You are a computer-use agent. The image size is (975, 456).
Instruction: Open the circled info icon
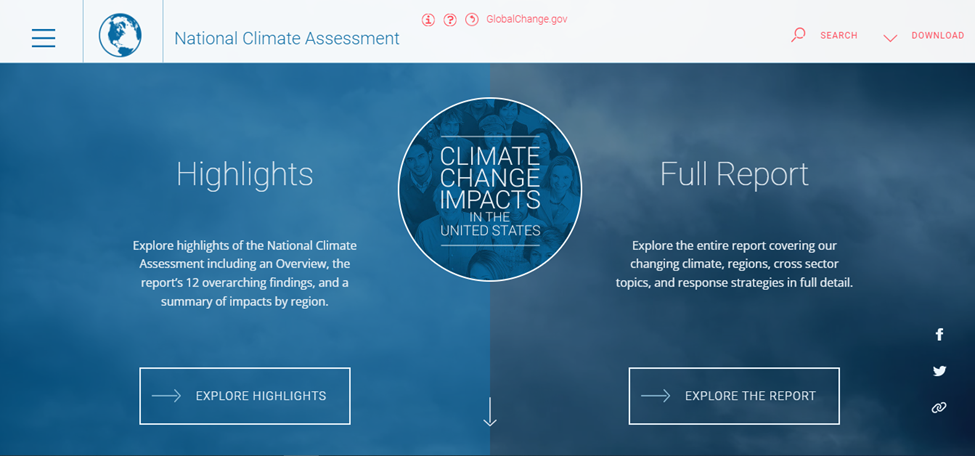click(x=428, y=20)
